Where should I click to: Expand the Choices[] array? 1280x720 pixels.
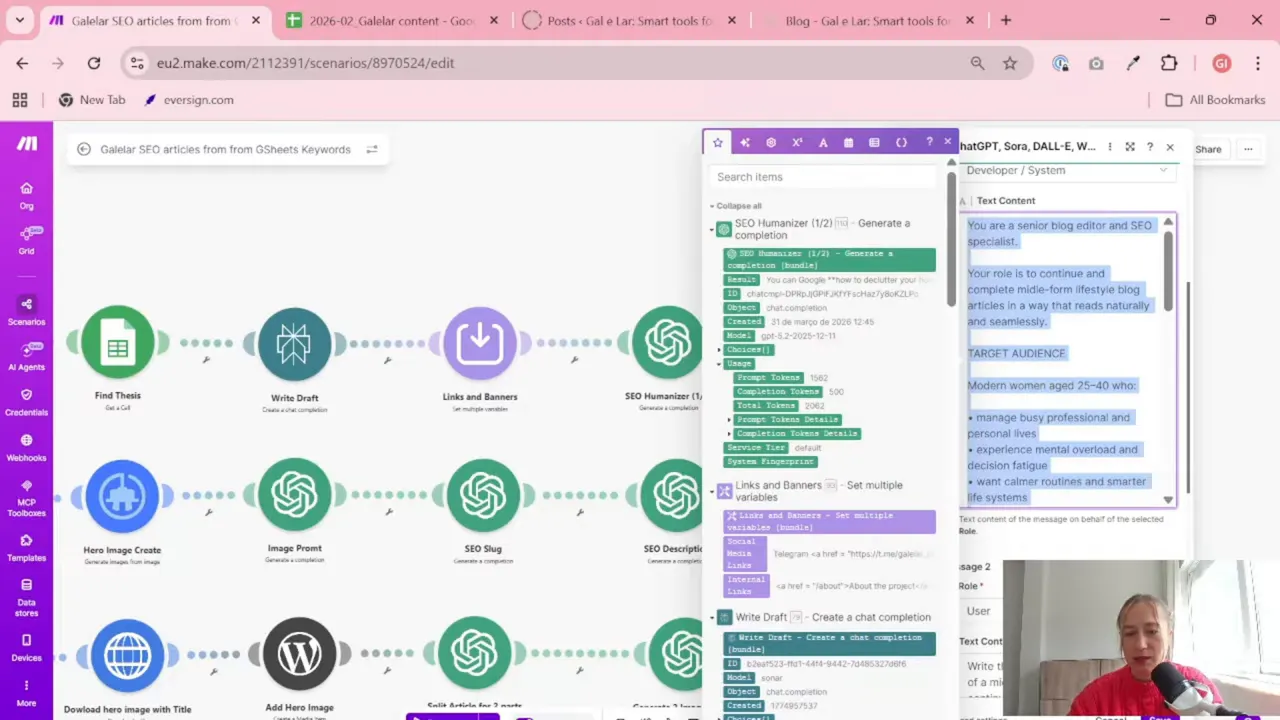click(x=720, y=350)
